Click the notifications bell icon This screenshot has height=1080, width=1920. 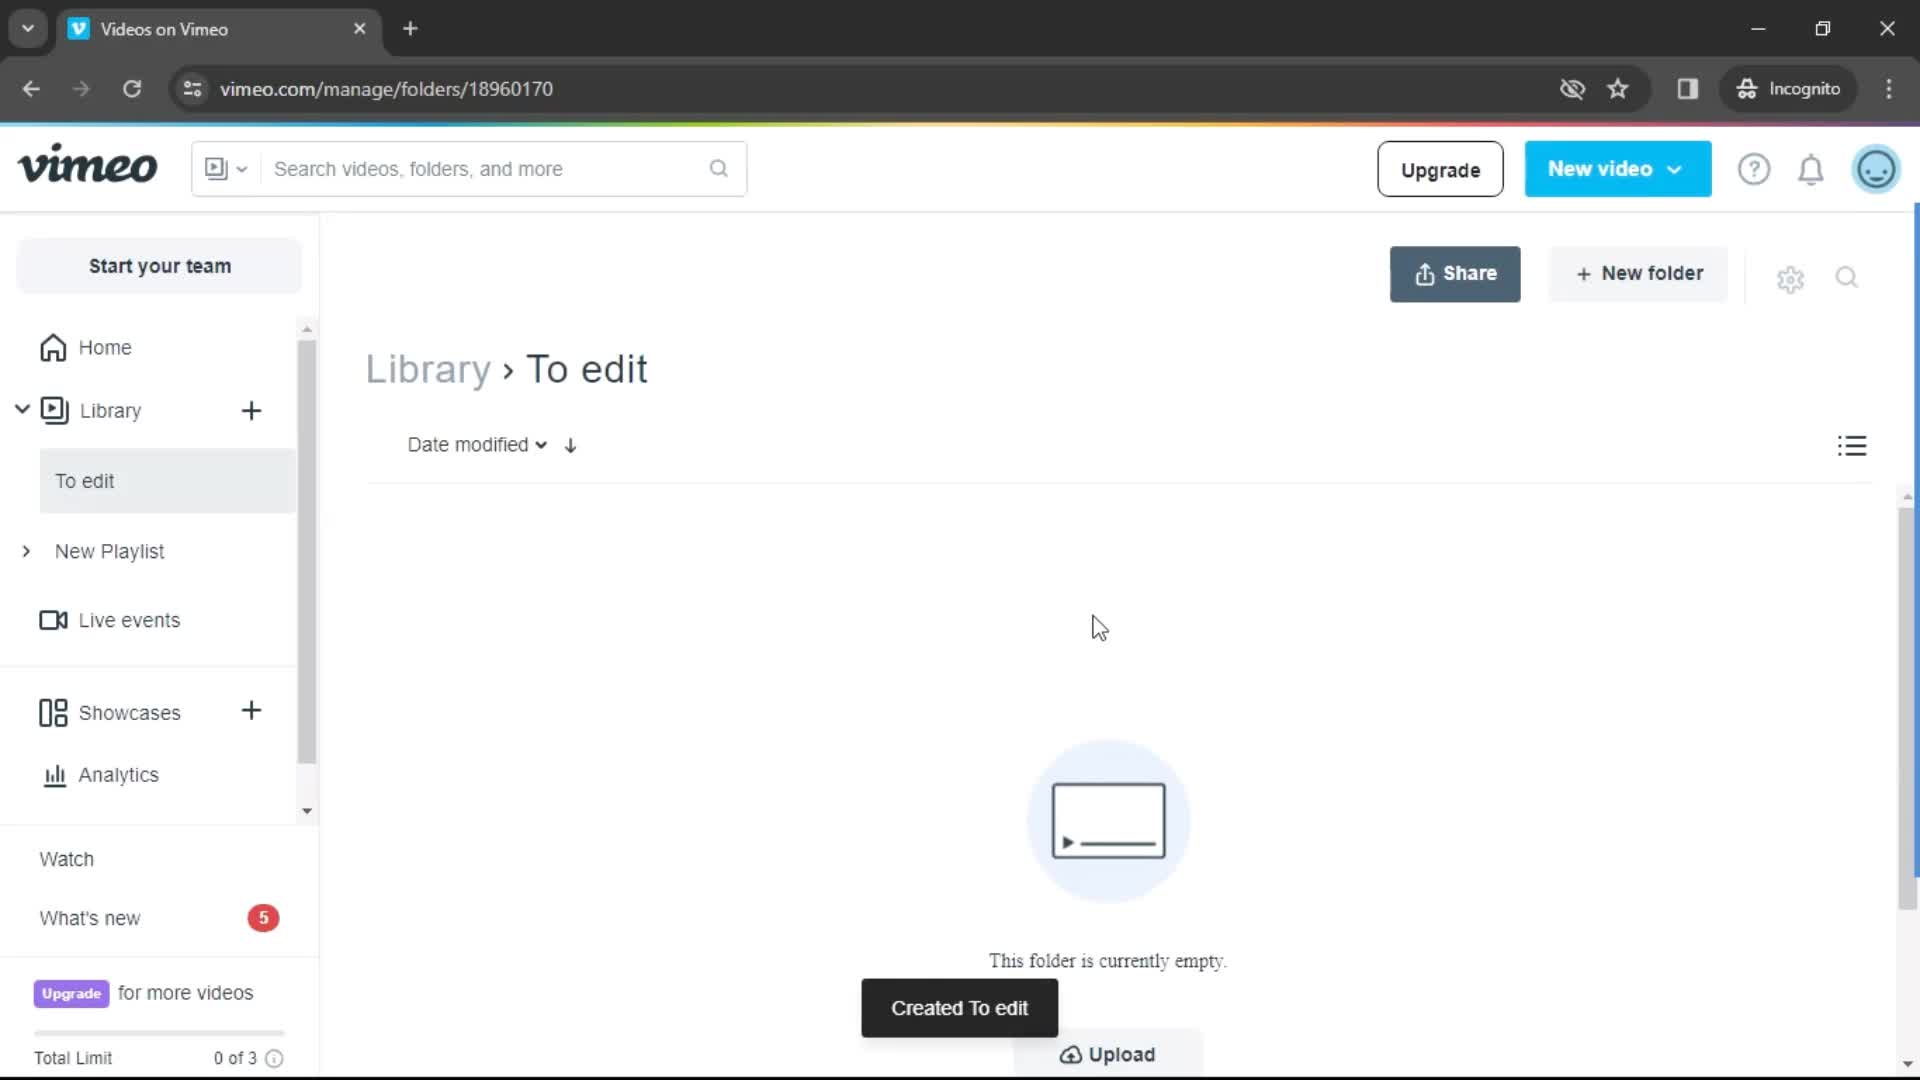1812,169
